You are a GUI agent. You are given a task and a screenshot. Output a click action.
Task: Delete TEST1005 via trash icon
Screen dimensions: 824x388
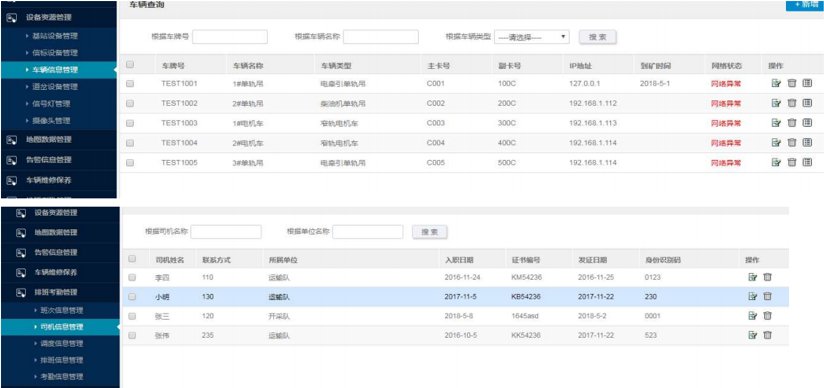point(792,162)
